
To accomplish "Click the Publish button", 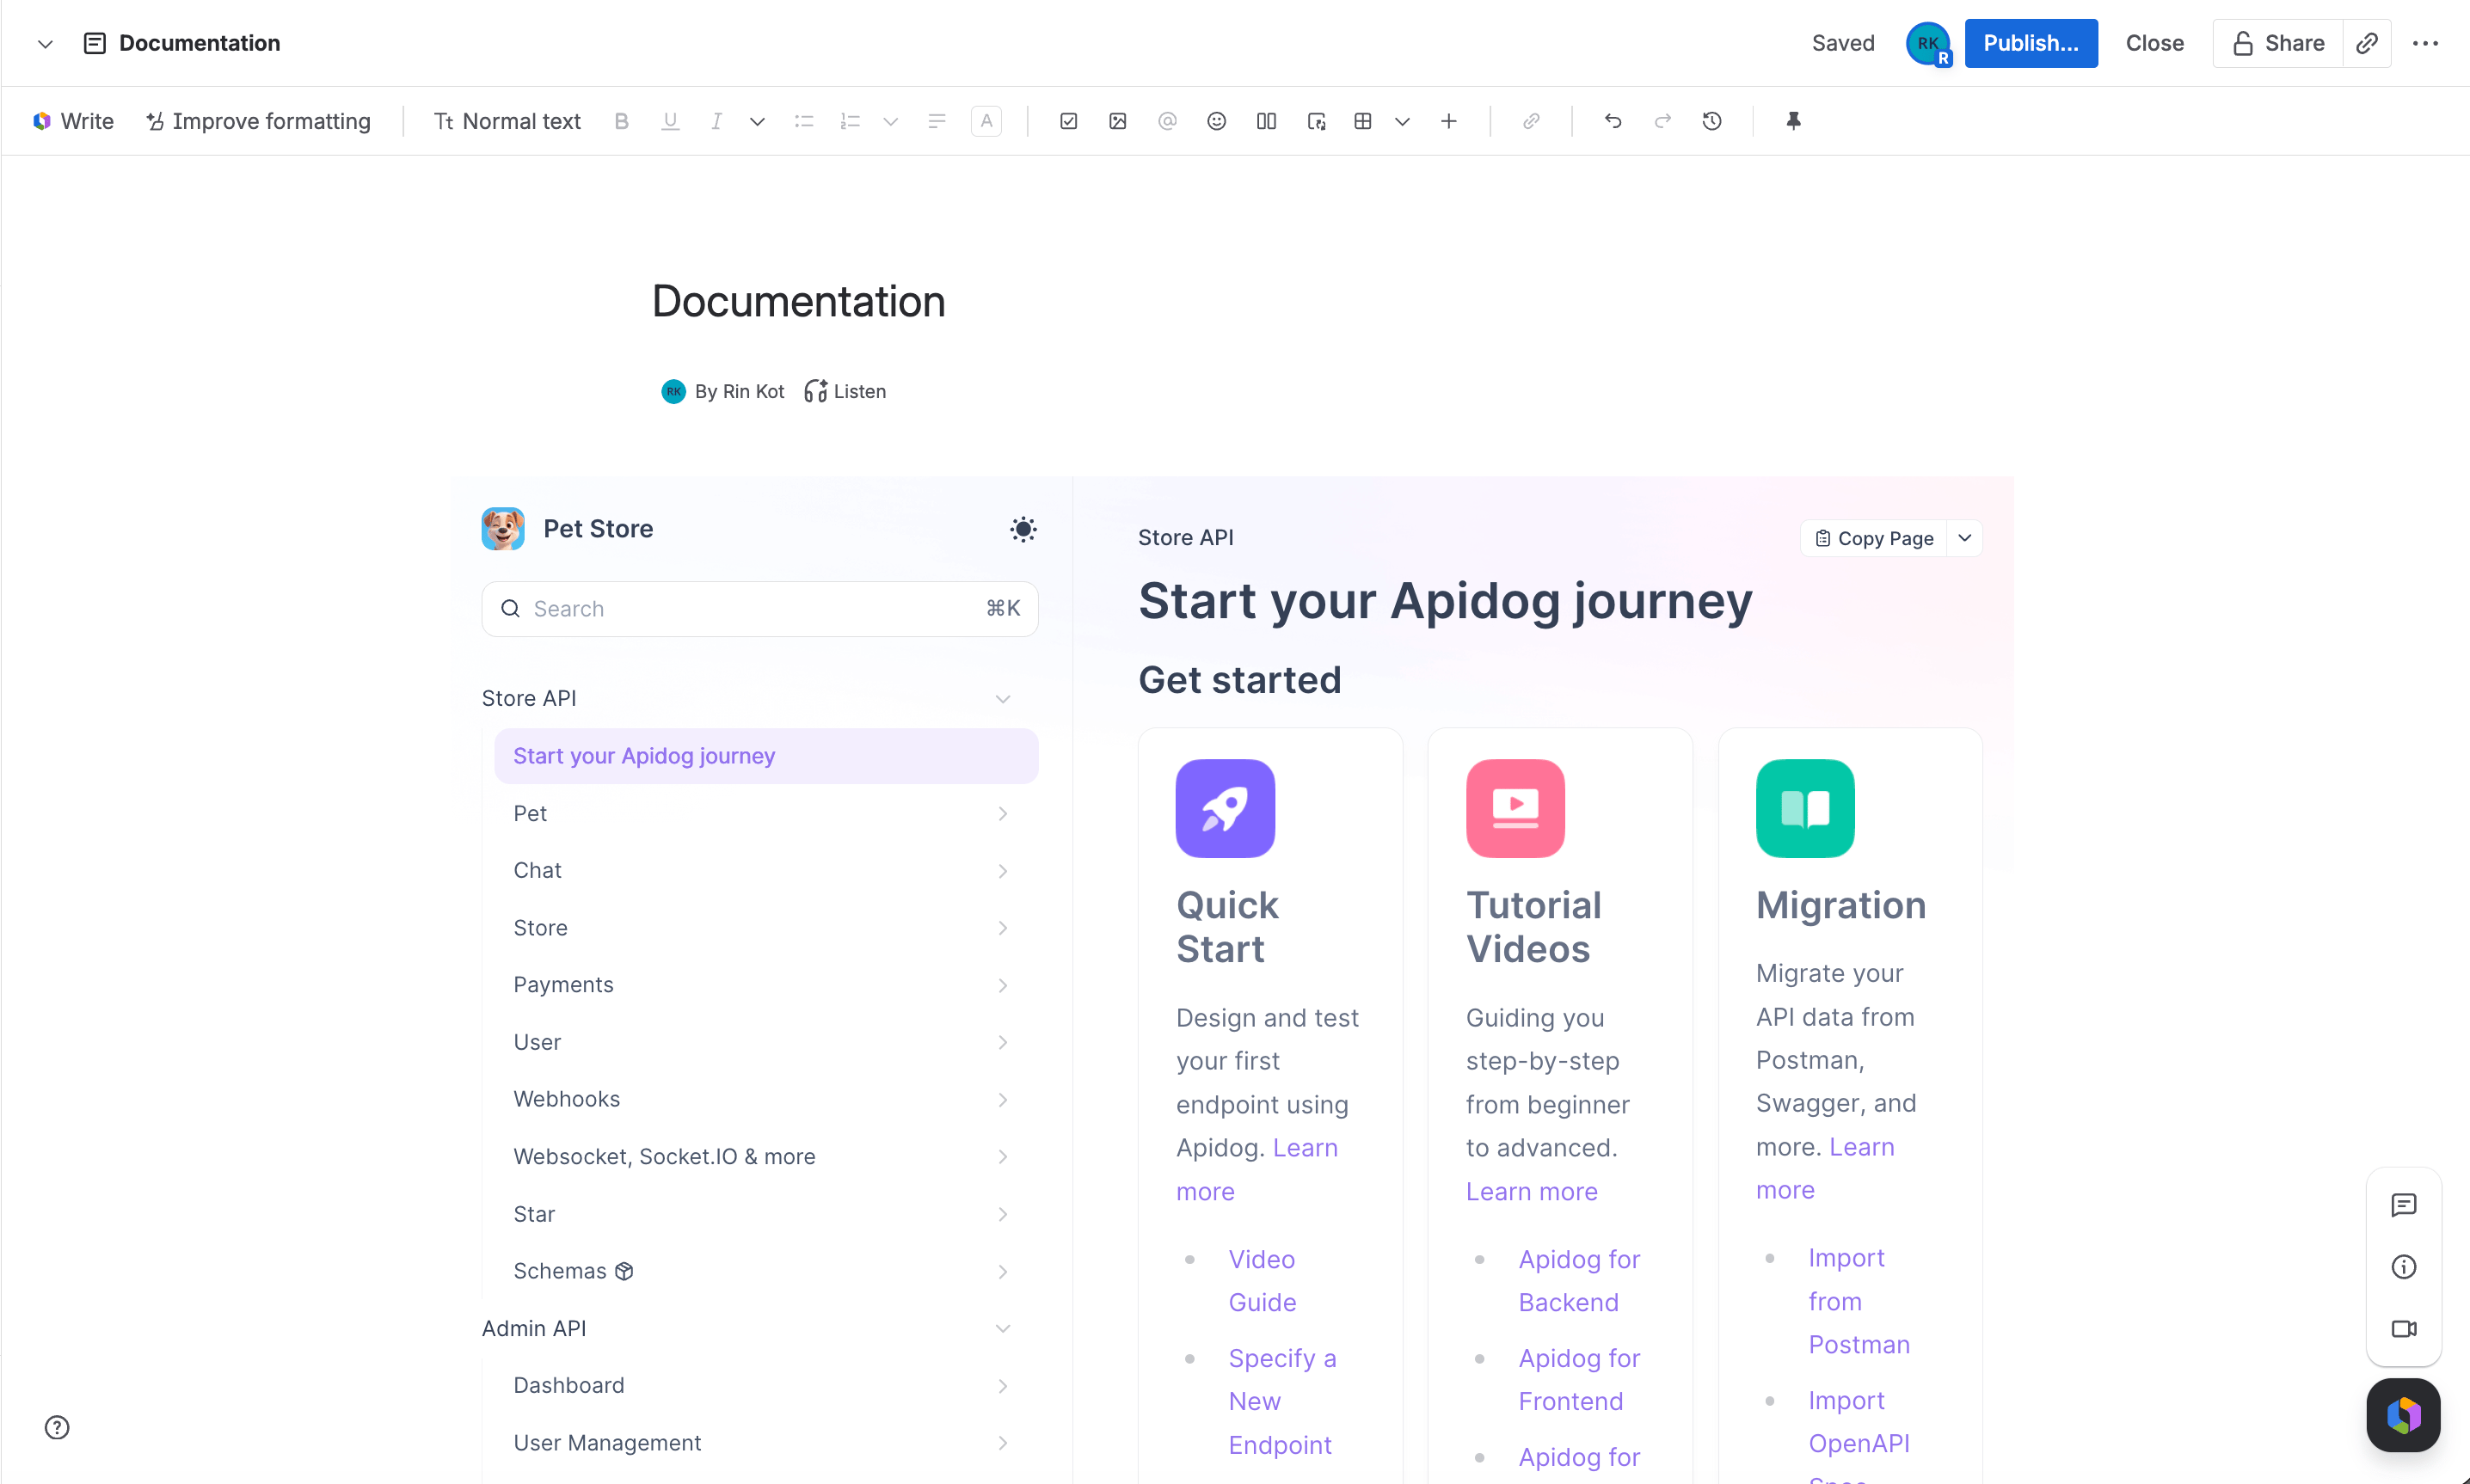I will point(2031,43).
